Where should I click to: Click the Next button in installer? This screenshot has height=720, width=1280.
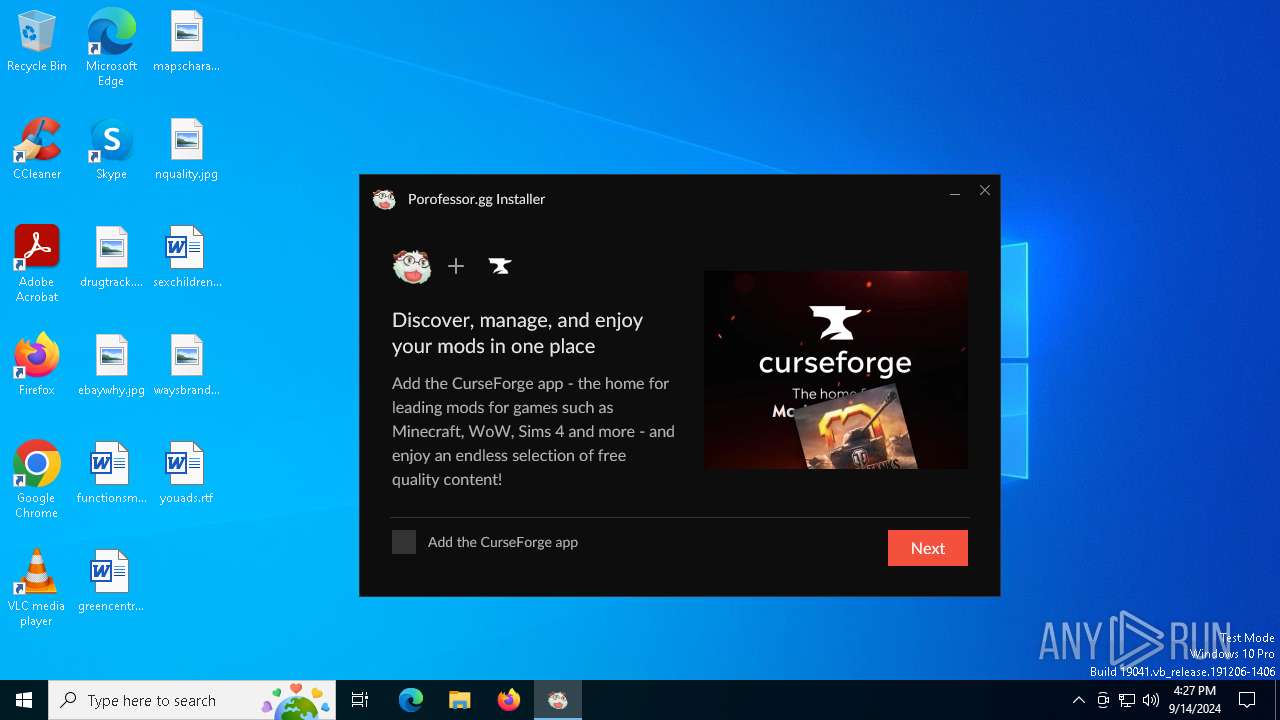[x=928, y=548]
